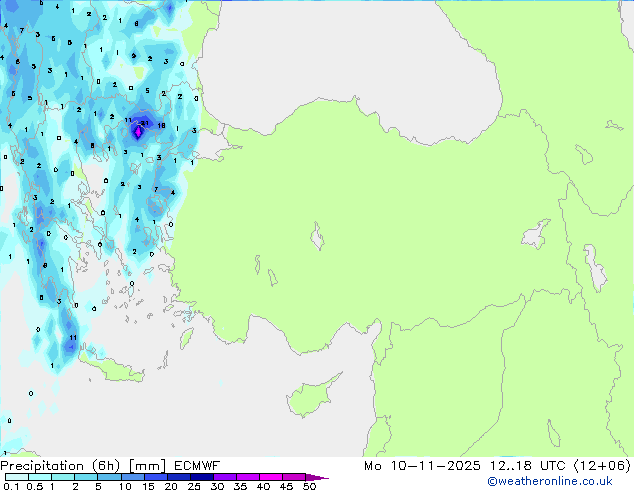Viewport: 634px width, 490px height.
Task: Select the 35–40 mm legend swatch
Action: (247, 477)
